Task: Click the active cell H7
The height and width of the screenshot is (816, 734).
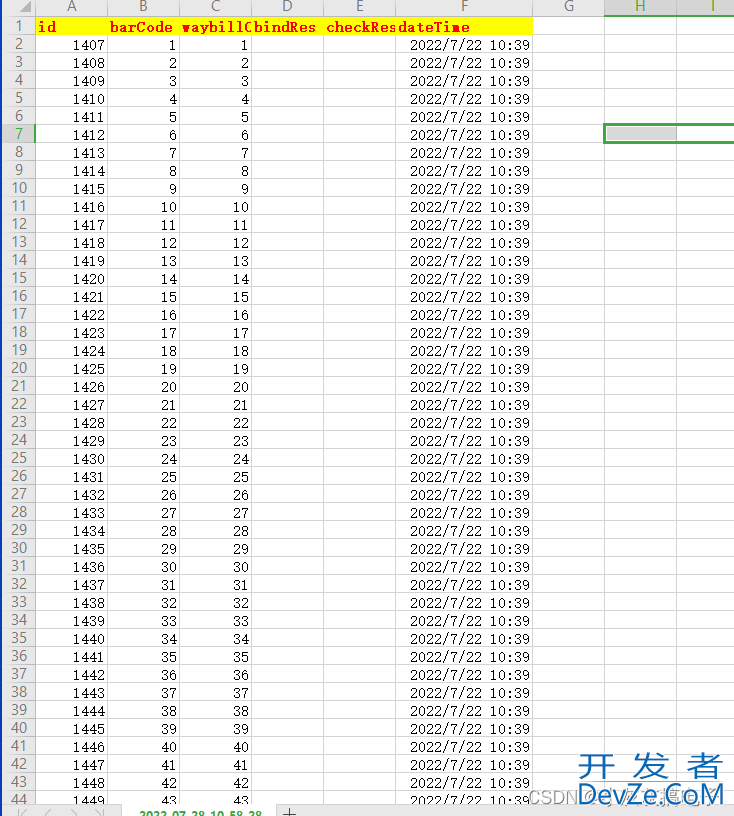Action: pos(640,134)
